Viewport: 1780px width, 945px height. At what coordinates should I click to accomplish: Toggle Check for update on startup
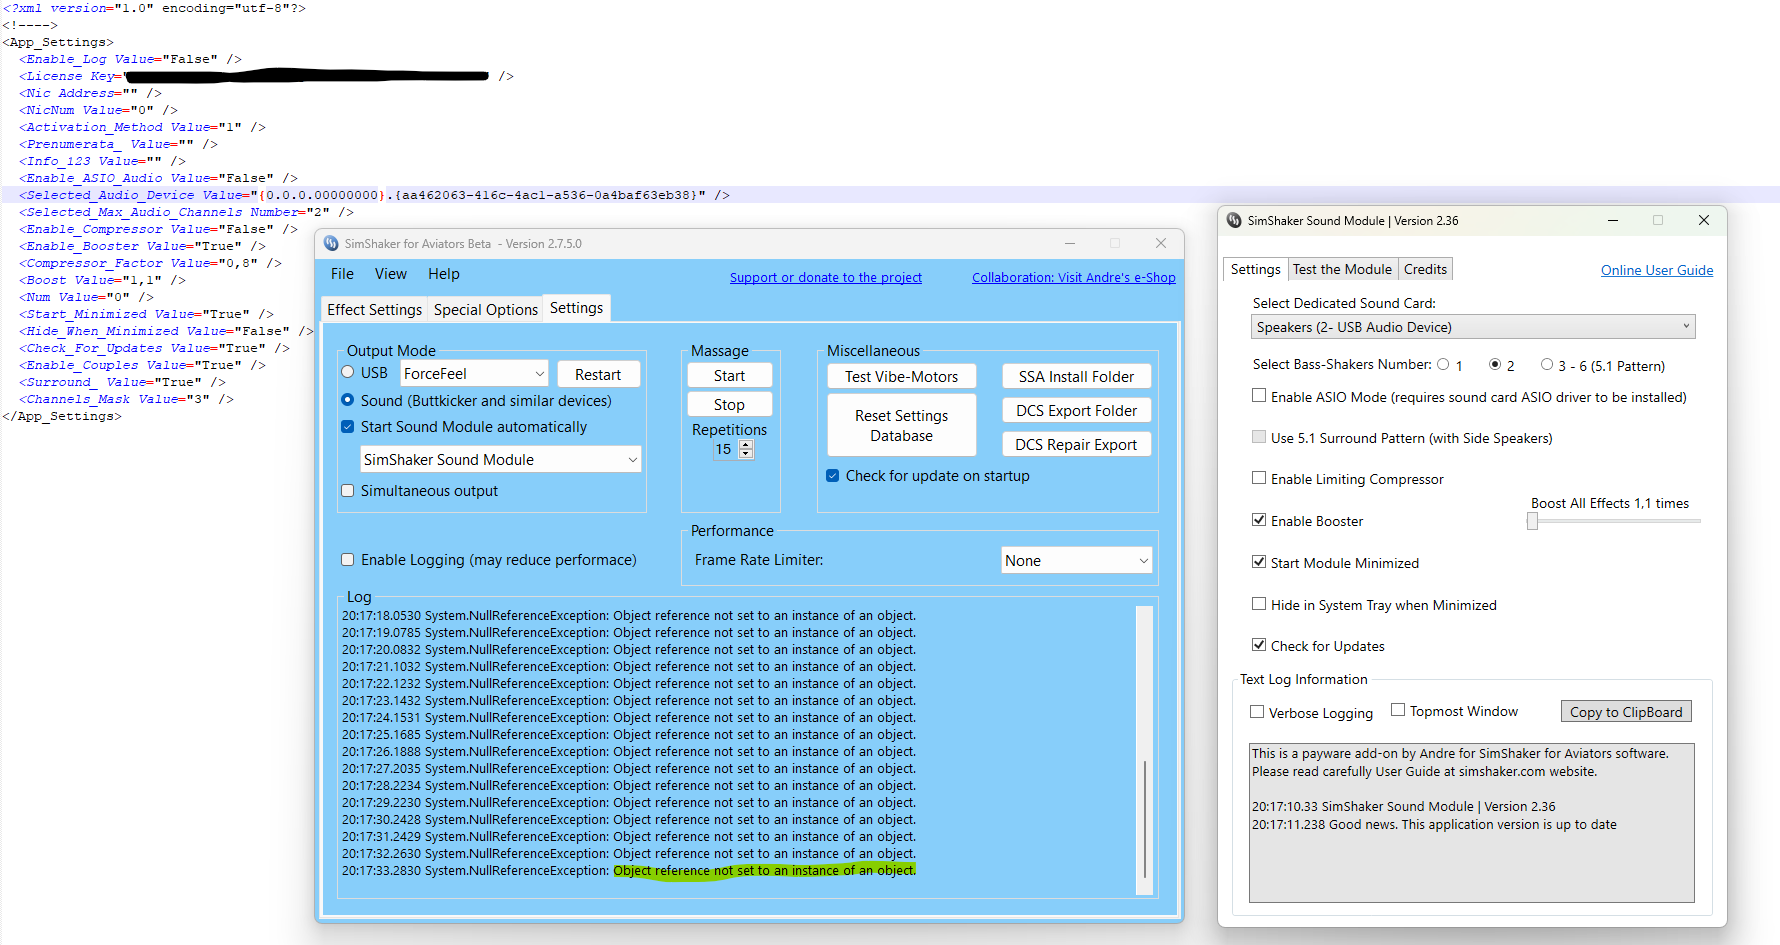click(833, 476)
